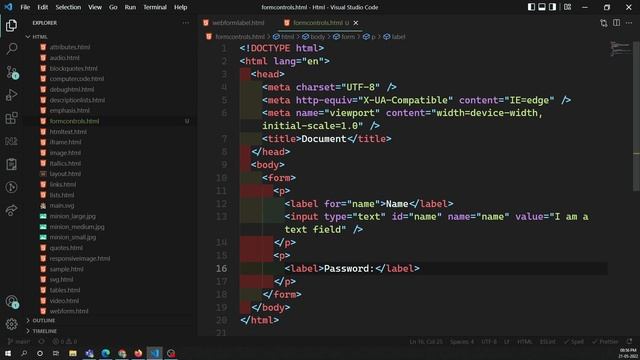
Task: Toggle secondary side bar visibility
Action: (552, 7)
